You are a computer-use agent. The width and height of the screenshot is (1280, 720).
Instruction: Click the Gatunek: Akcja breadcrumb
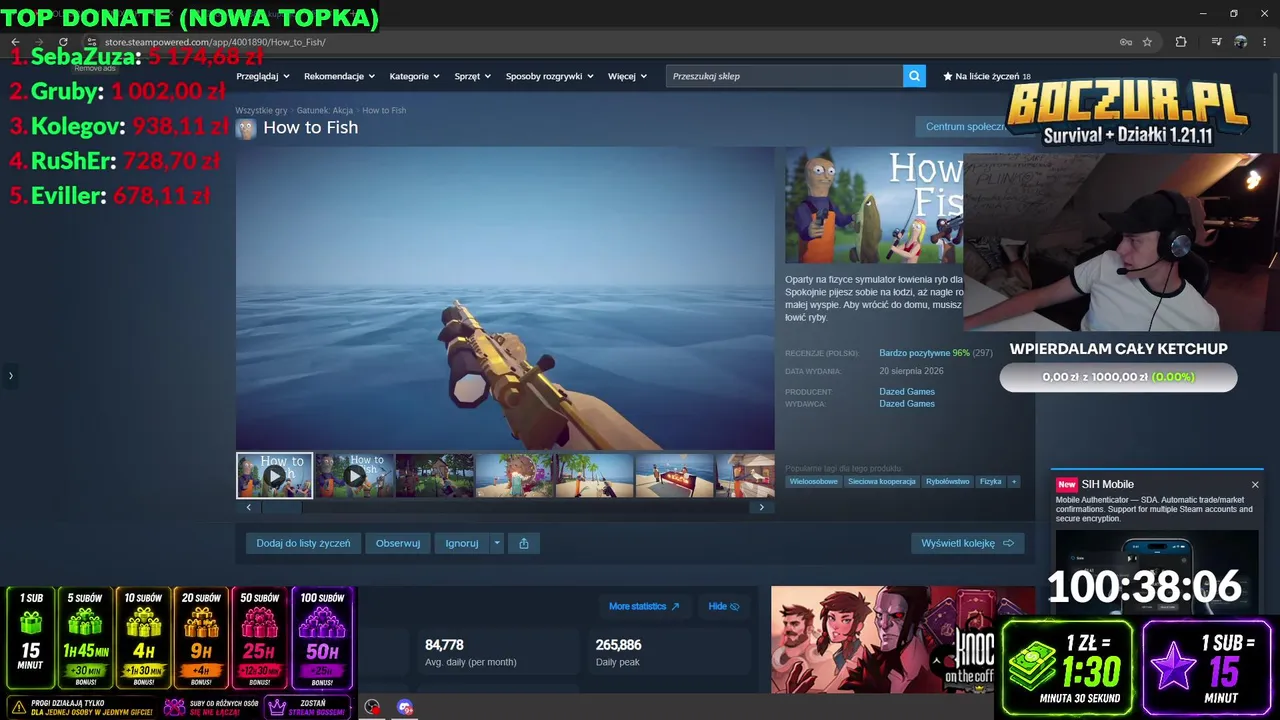pyautogui.click(x=325, y=110)
